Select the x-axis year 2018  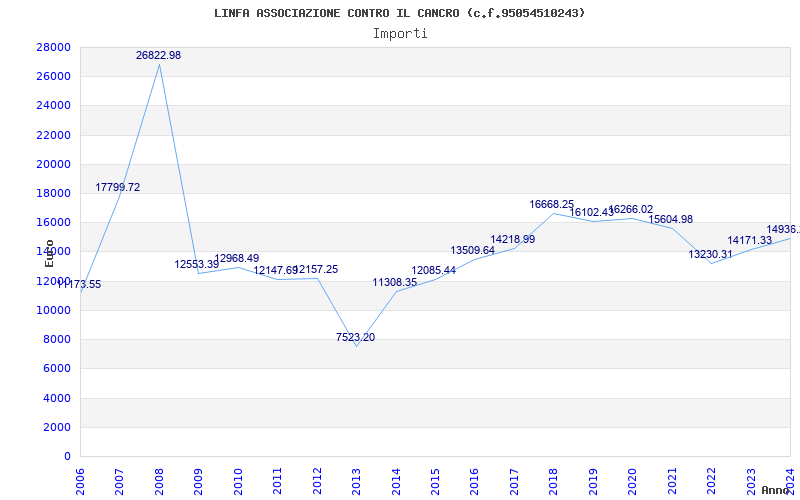(x=554, y=482)
